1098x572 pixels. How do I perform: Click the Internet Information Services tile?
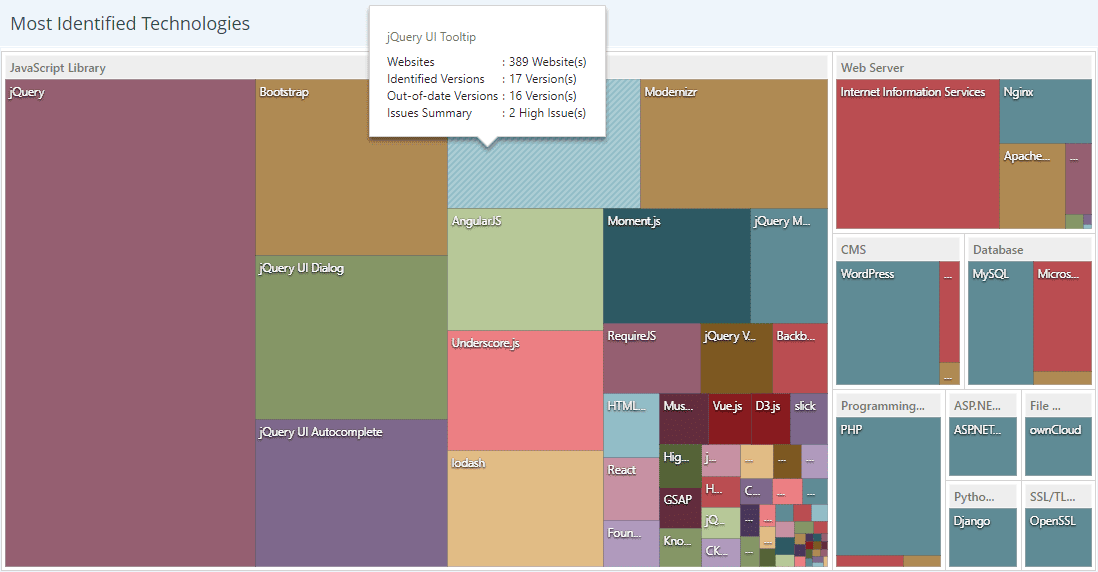coord(917,154)
